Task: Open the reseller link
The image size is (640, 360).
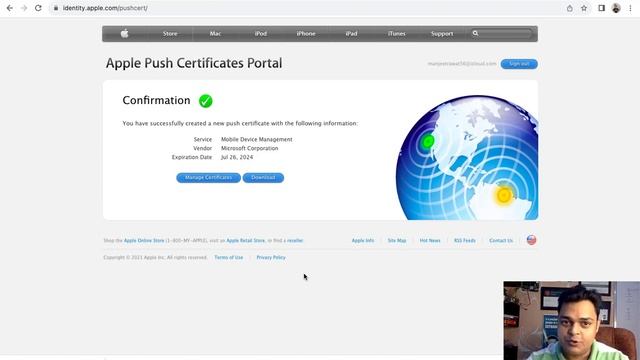Action: pos(295,240)
